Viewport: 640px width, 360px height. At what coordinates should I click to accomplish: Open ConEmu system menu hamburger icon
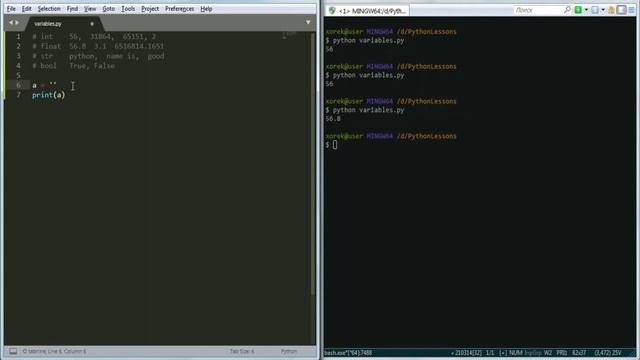pos(632,10)
